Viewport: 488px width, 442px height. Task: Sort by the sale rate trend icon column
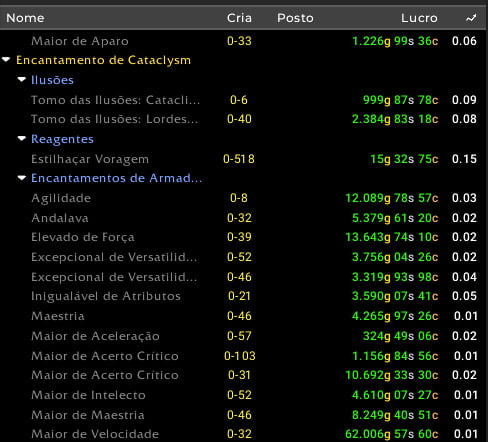click(x=471, y=18)
